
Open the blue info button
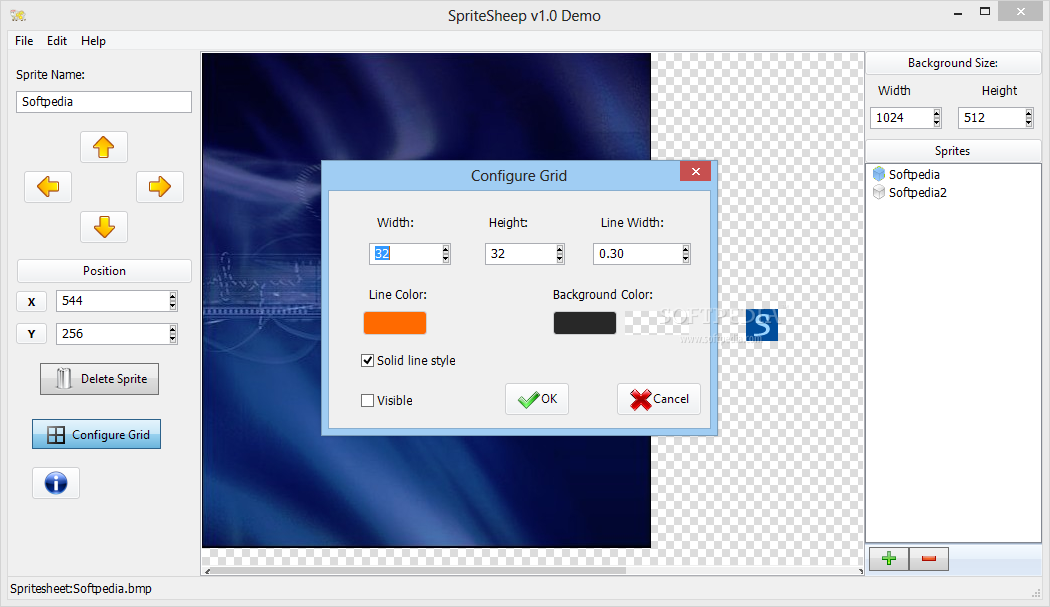coord(56,483)
